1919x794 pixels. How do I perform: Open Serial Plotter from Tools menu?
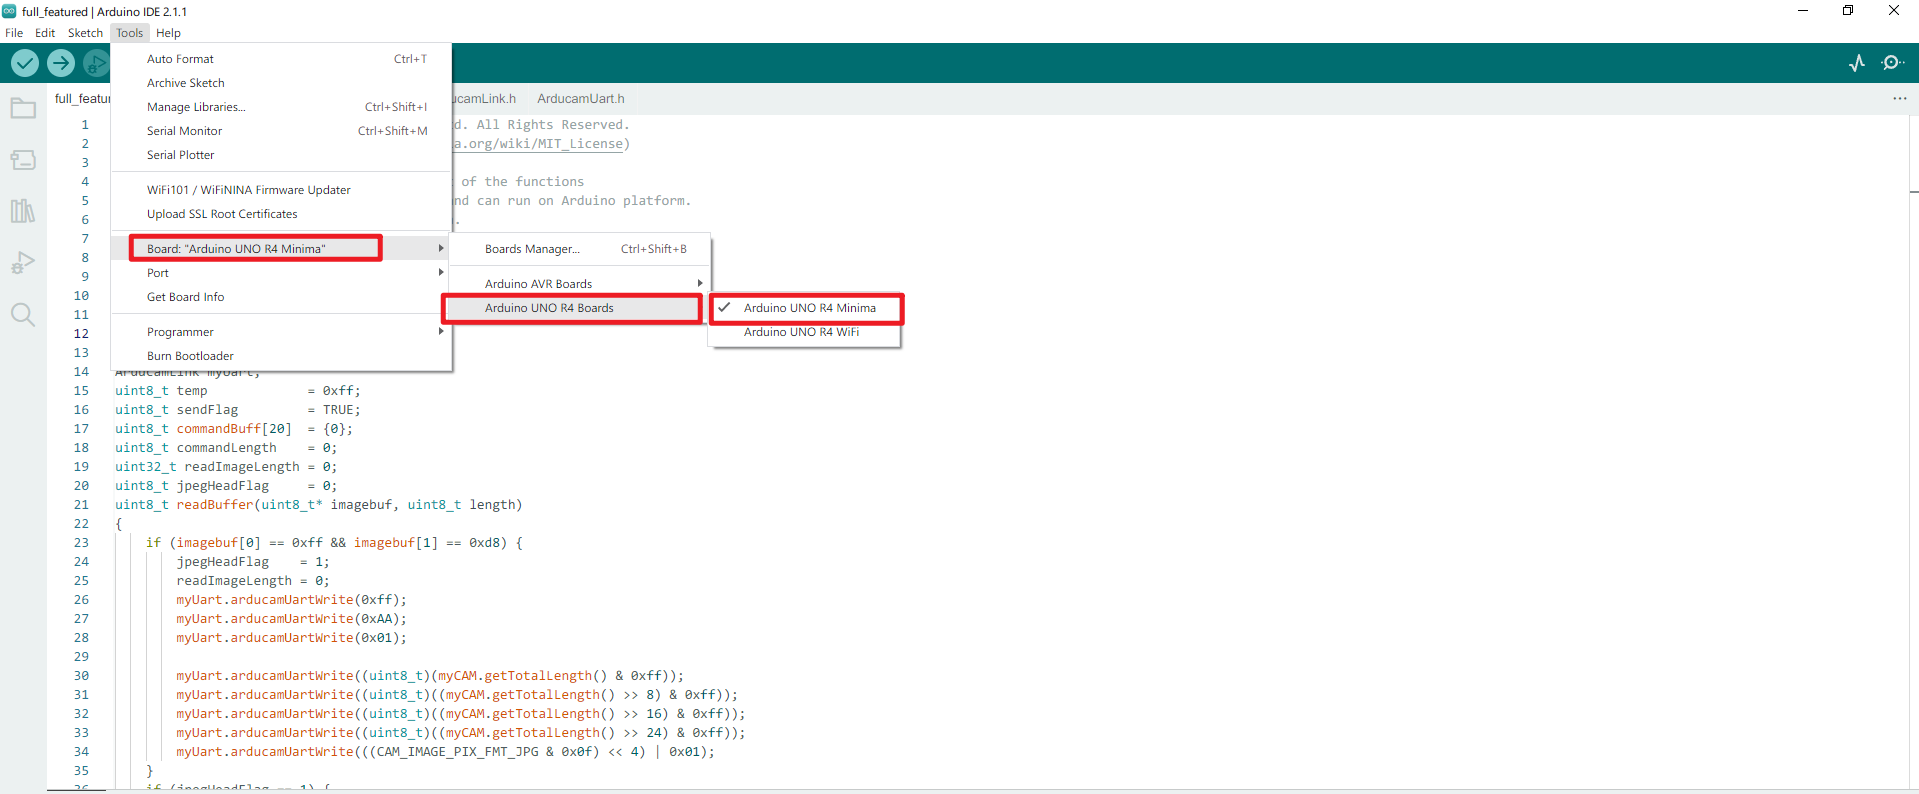click(x=282, y=155)
